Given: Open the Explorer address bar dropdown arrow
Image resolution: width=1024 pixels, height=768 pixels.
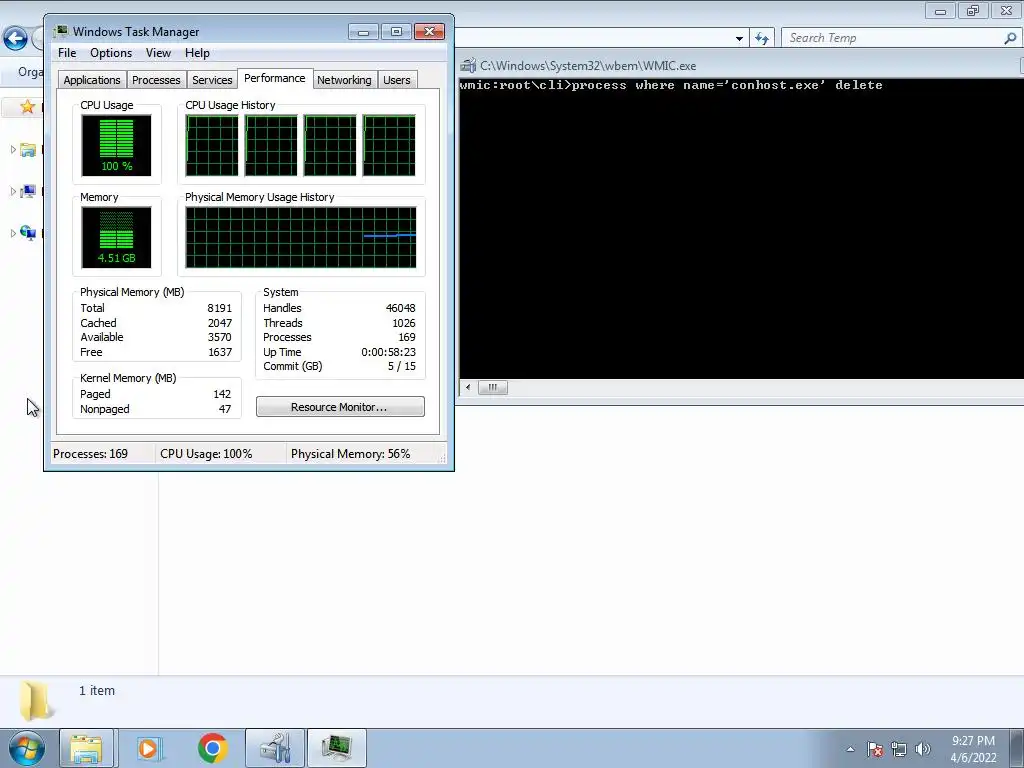Looking at the screenshot, I should click(739, 39).
